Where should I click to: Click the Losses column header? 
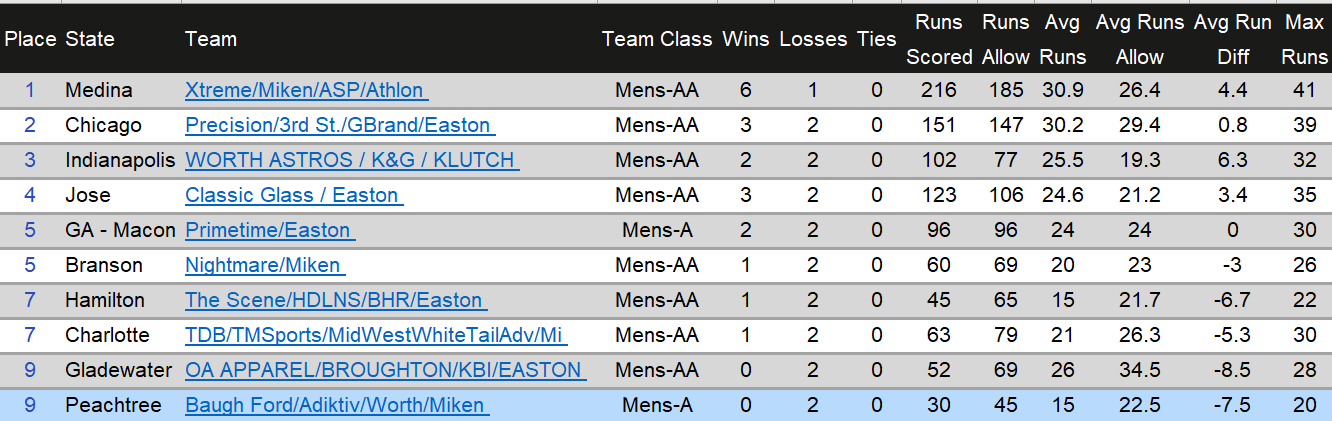click(813, 39)
